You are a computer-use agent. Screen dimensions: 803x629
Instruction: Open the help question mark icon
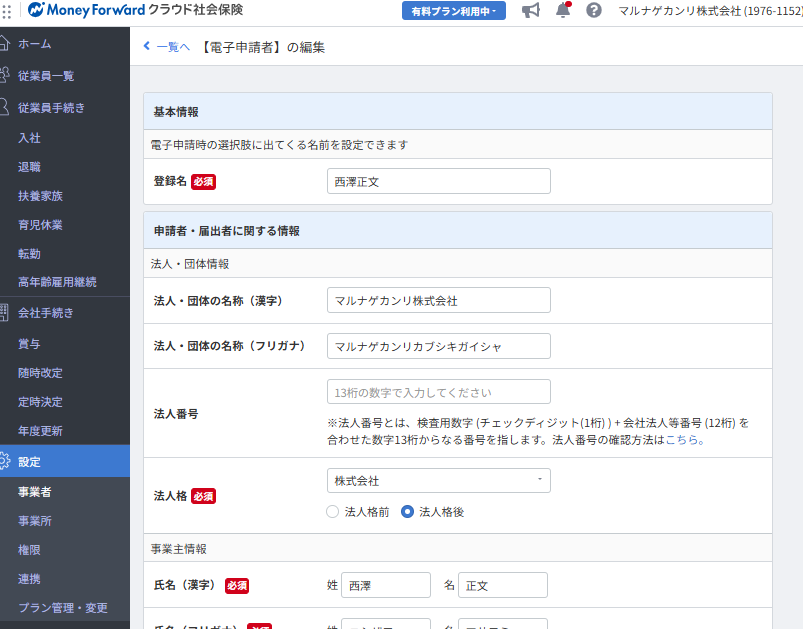click(x=594, y=10)
